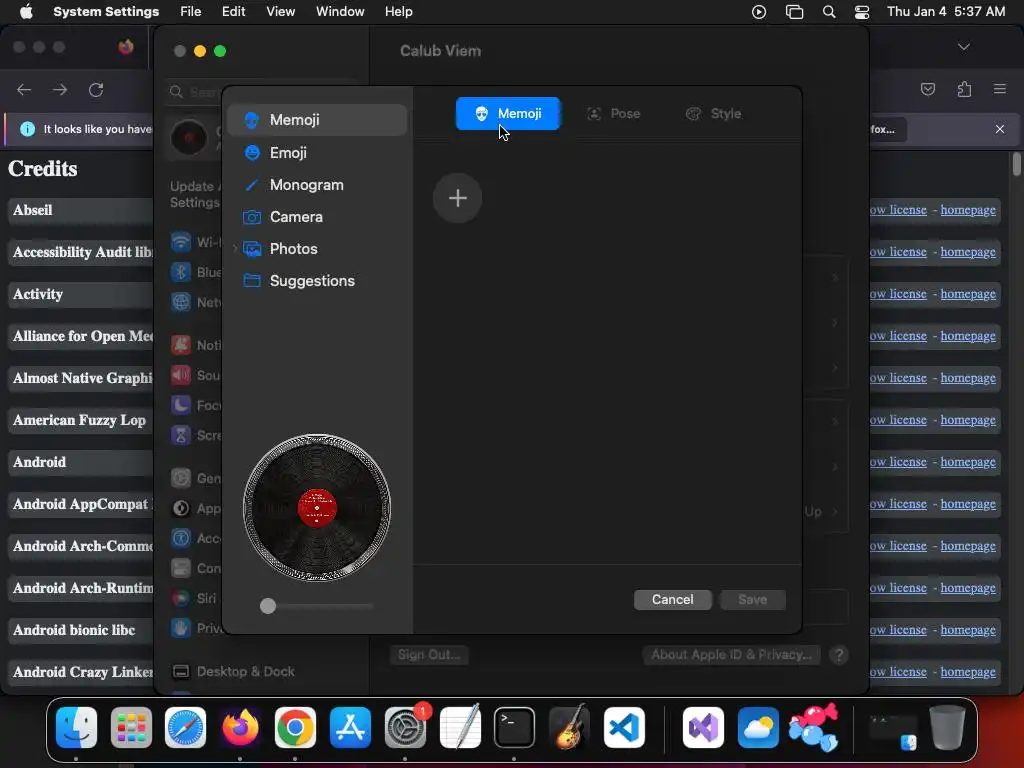Switch to Firefox in the Dock
Image resolution: width=1024 pixels, height=768 pixels.
tap(240, 727)
